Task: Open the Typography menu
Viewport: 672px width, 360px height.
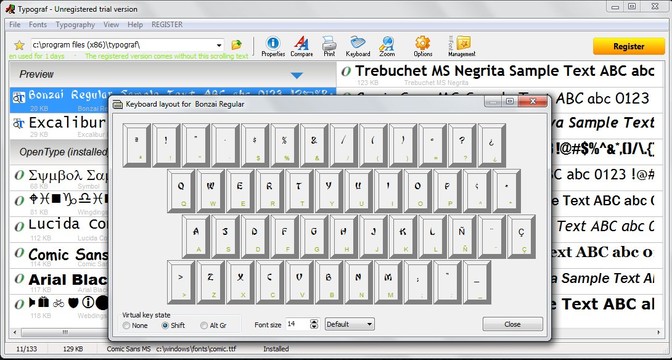Action: (75, 25)
